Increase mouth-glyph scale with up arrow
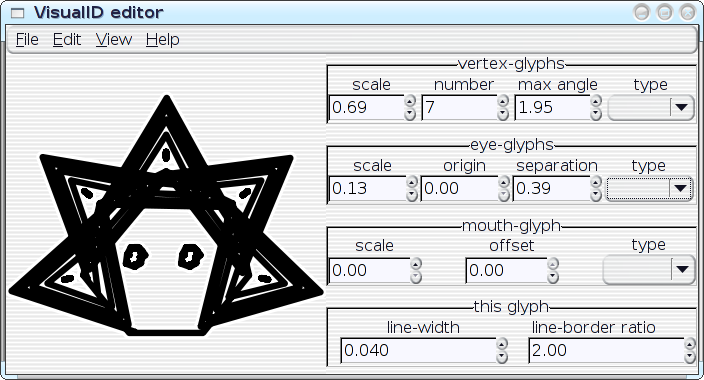Image resolution: width=704 pixels, height=380 pixels. coord(416,264)
